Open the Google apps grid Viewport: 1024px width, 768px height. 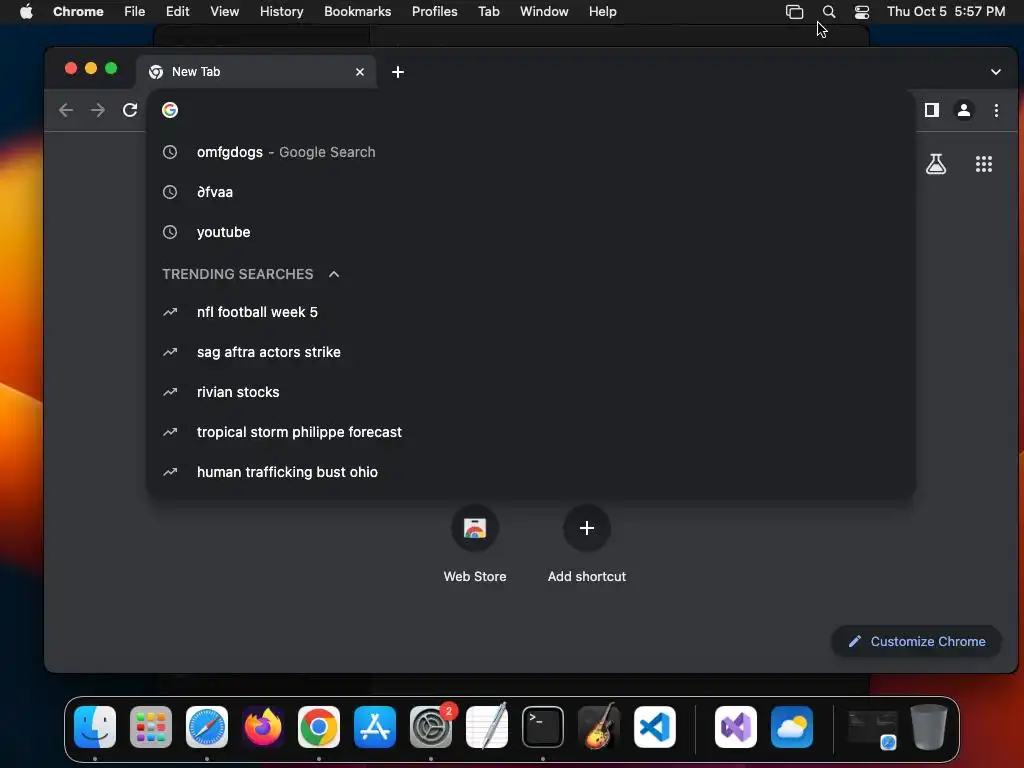pos(984,164)
